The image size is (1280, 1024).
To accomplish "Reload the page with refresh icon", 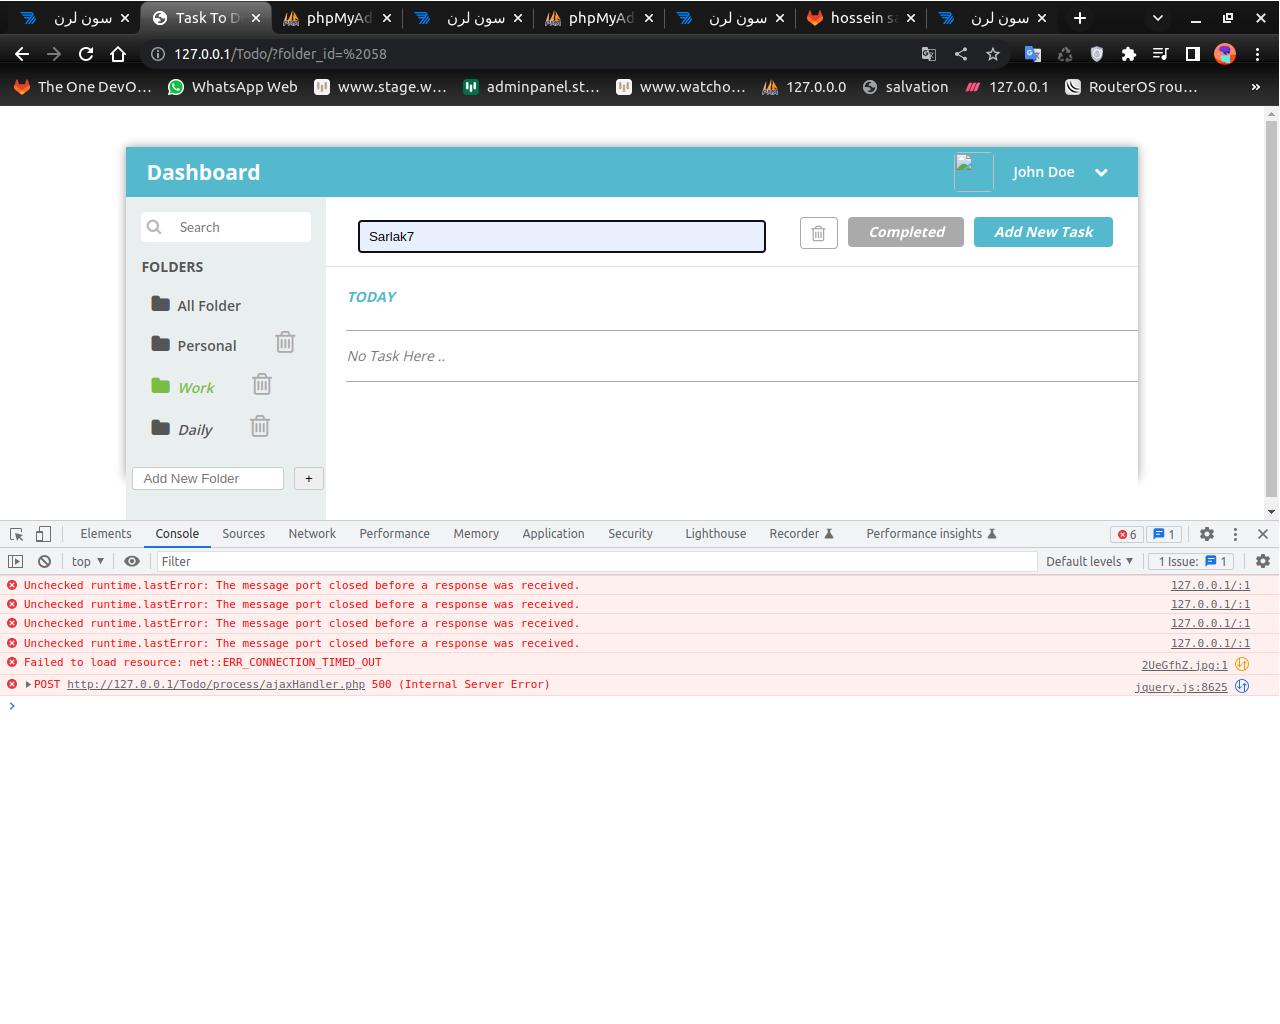I will click(x=86, y=54).
